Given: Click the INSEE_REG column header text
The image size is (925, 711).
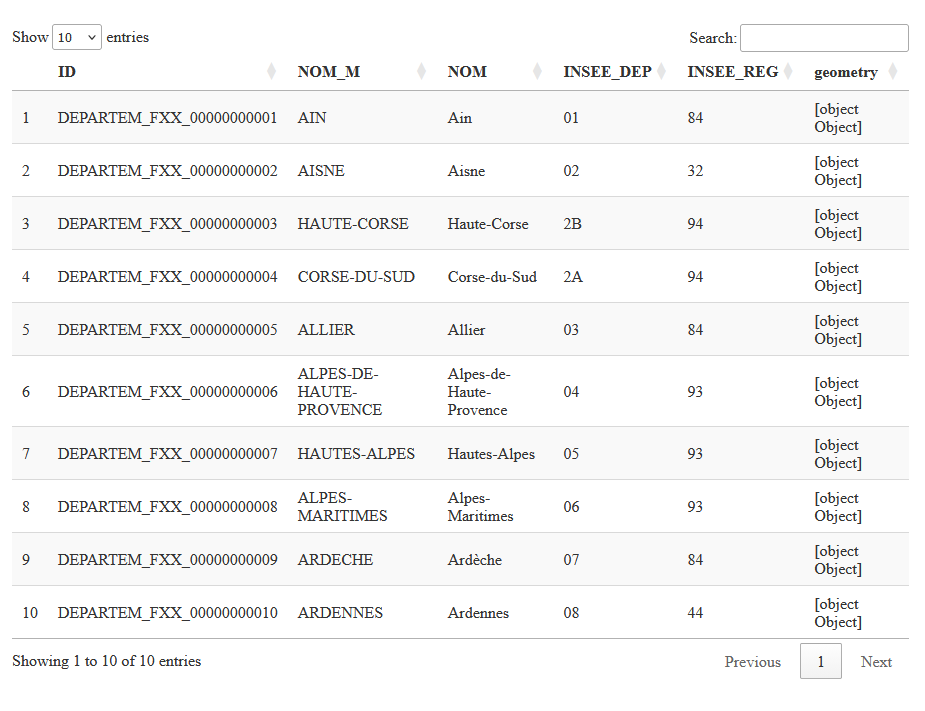Looking at the screenshot, I should pos(732,72).
